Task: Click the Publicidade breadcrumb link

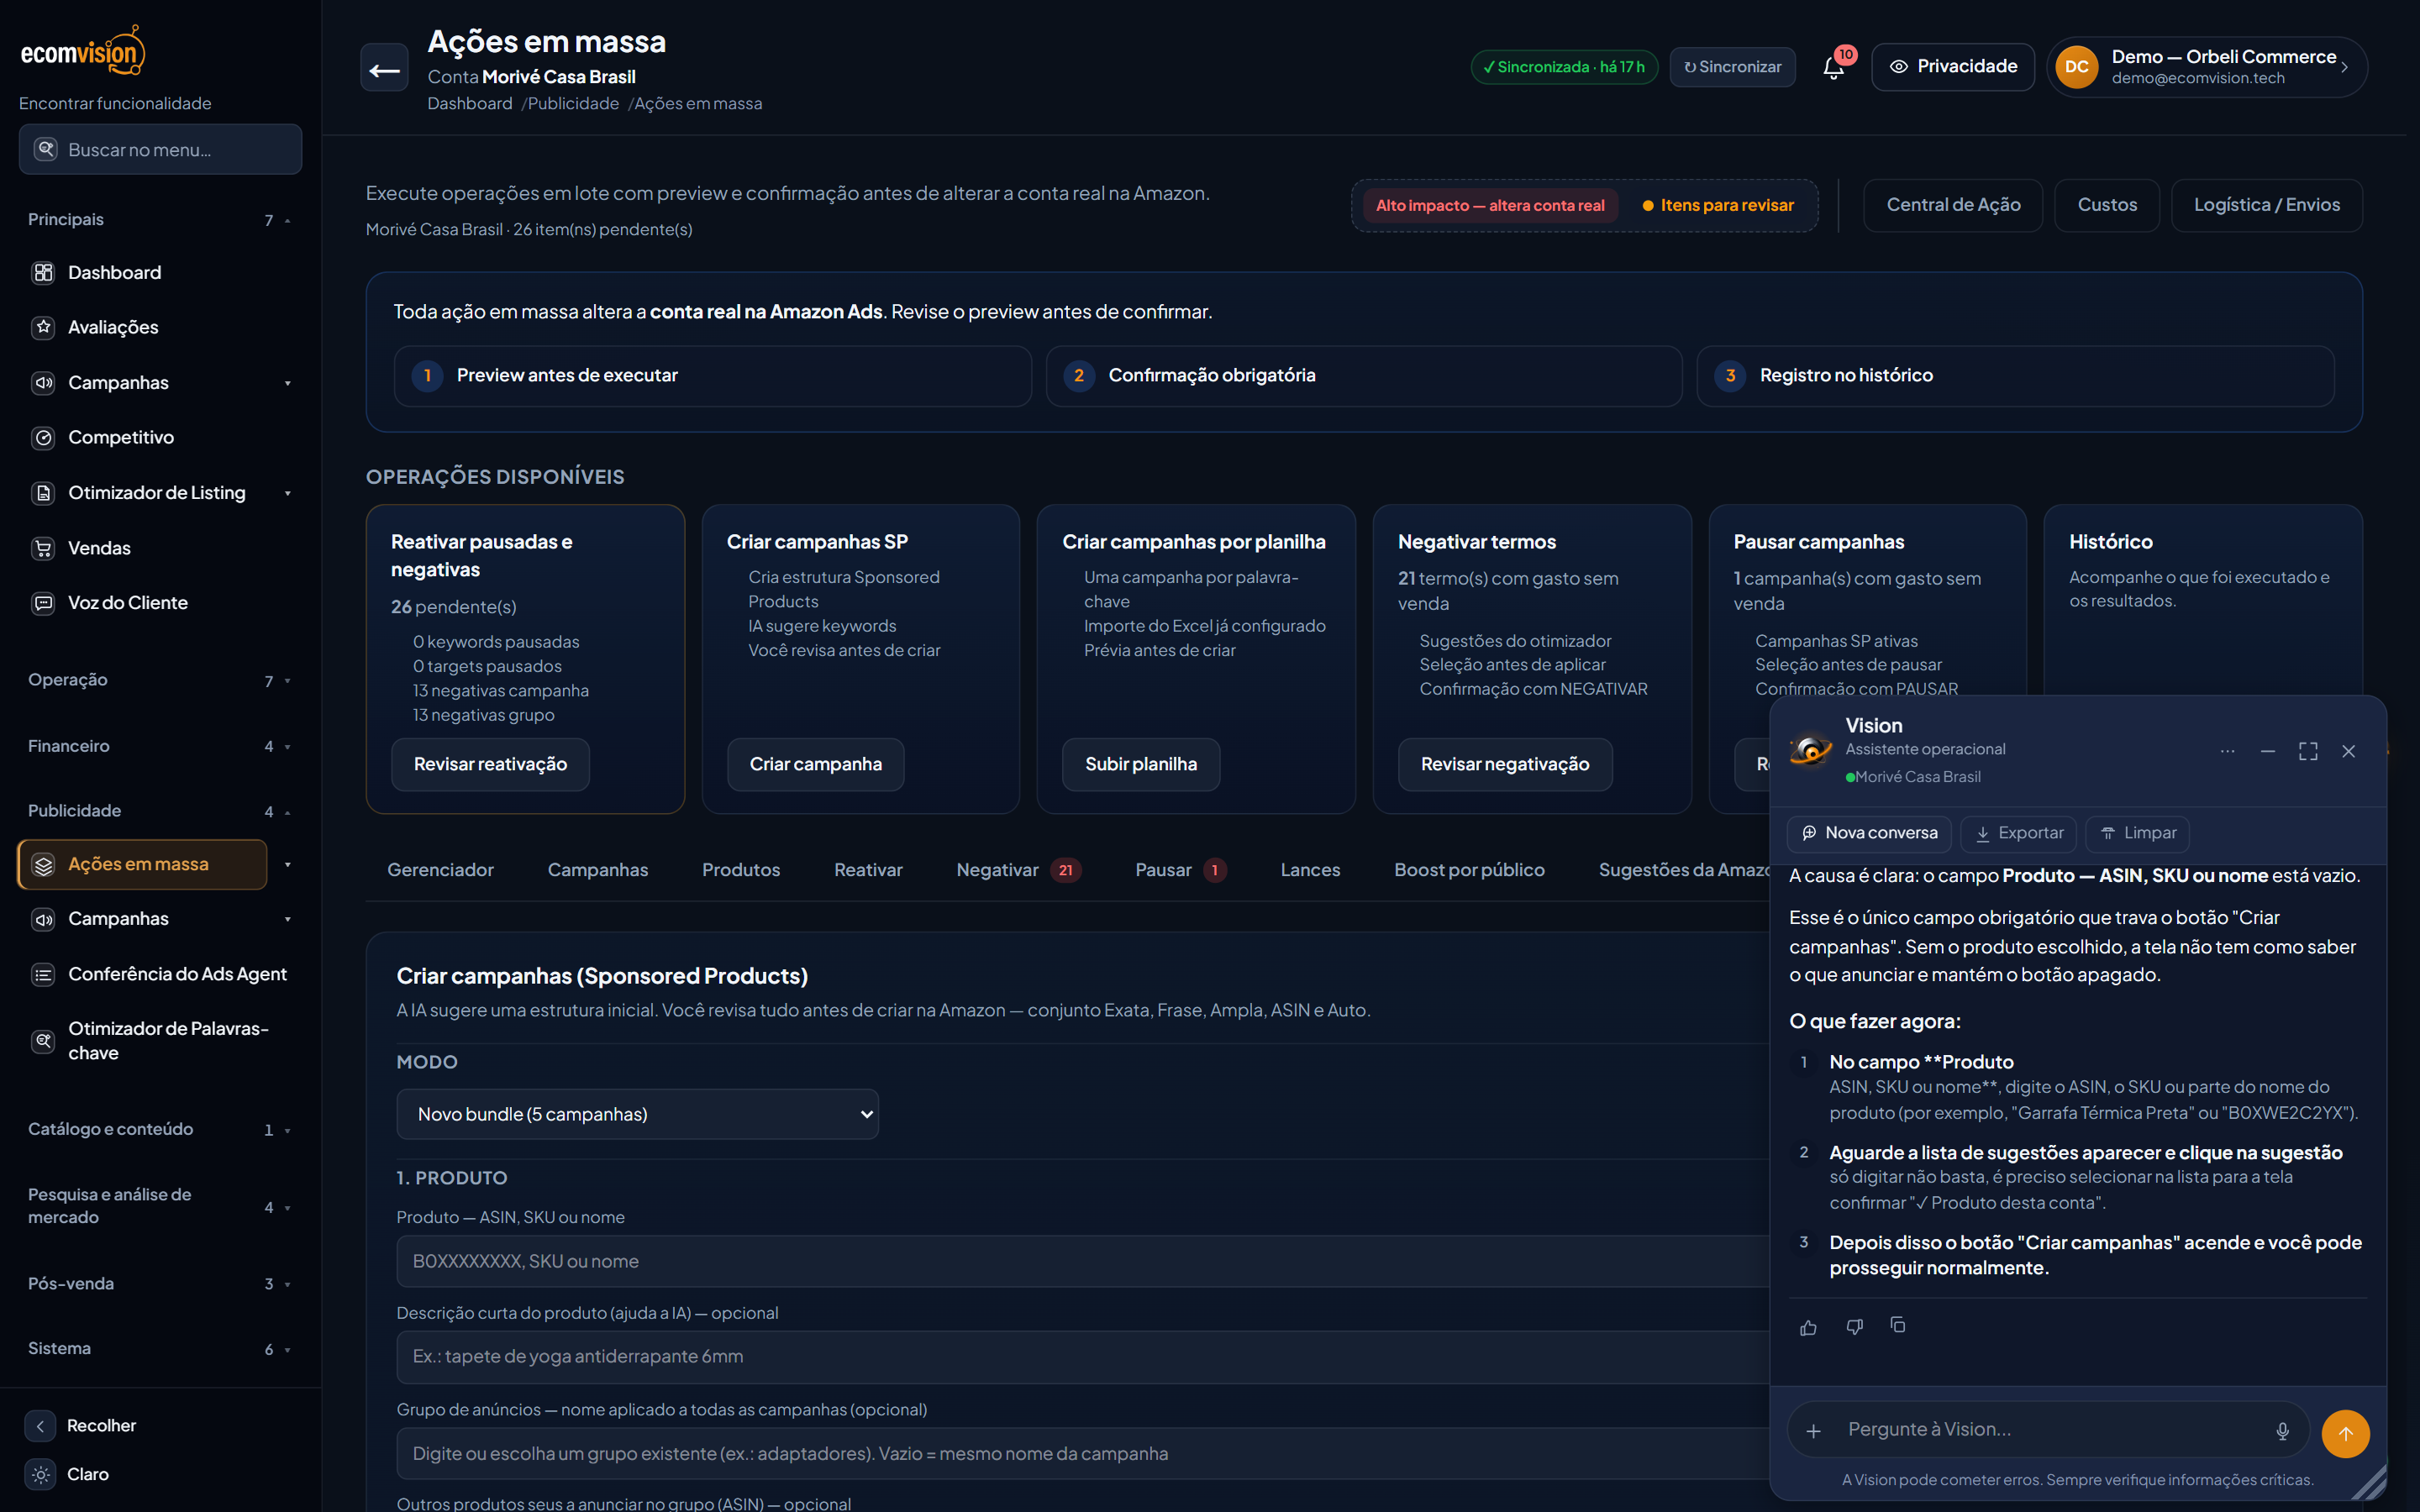Action: click(573, 104)
